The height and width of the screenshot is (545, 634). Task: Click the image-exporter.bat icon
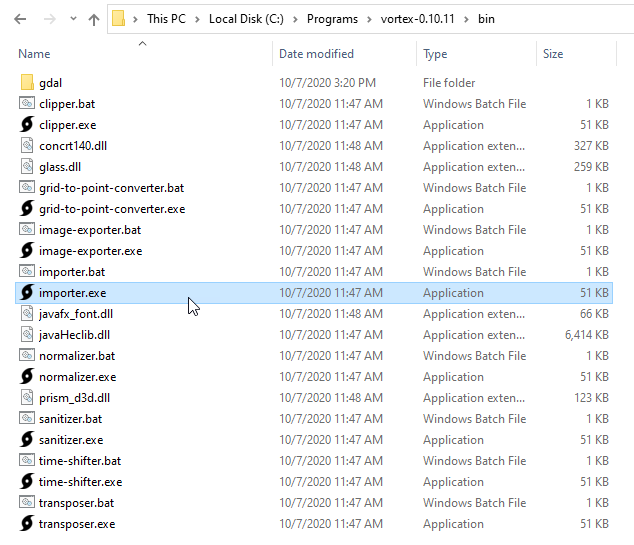(x=27, y=229)
